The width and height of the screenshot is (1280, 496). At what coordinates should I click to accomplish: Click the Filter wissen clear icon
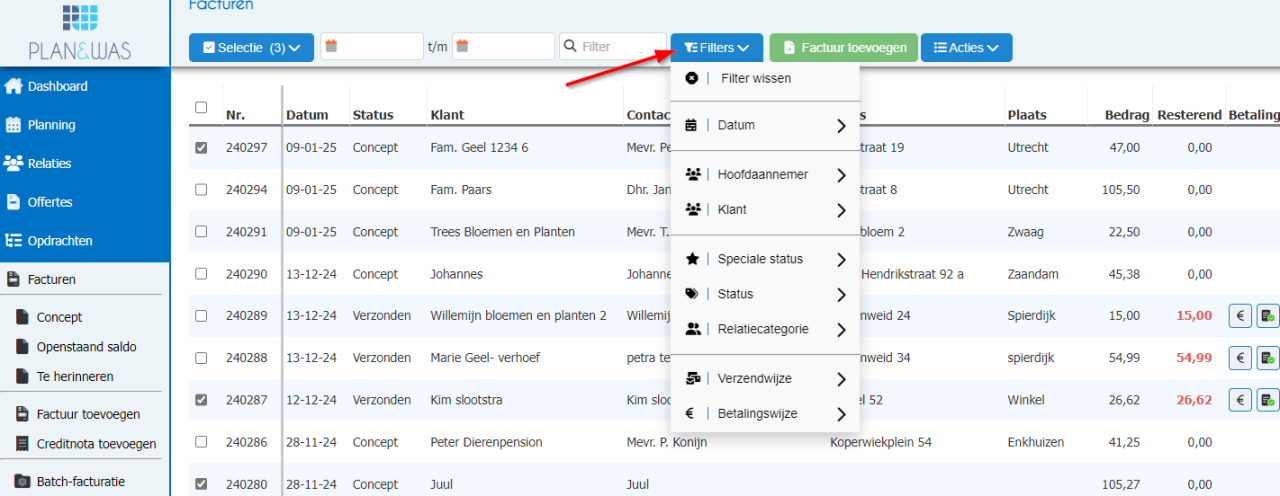coord(692,78)
